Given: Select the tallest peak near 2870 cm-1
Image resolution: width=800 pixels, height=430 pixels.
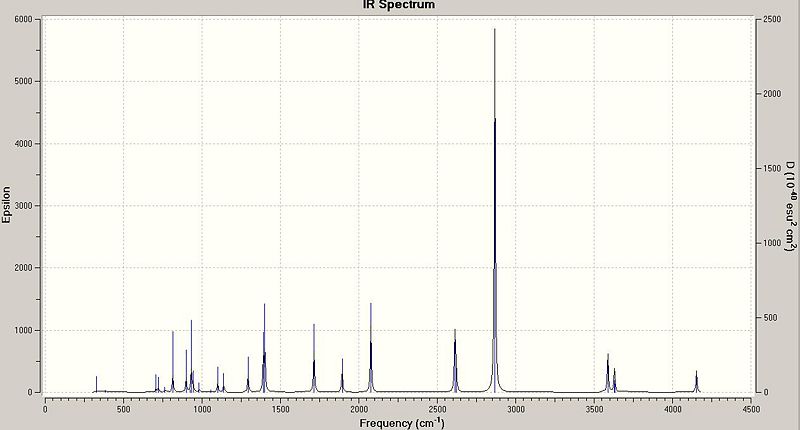Looking at the screenshot, I should tap(494, 210).
